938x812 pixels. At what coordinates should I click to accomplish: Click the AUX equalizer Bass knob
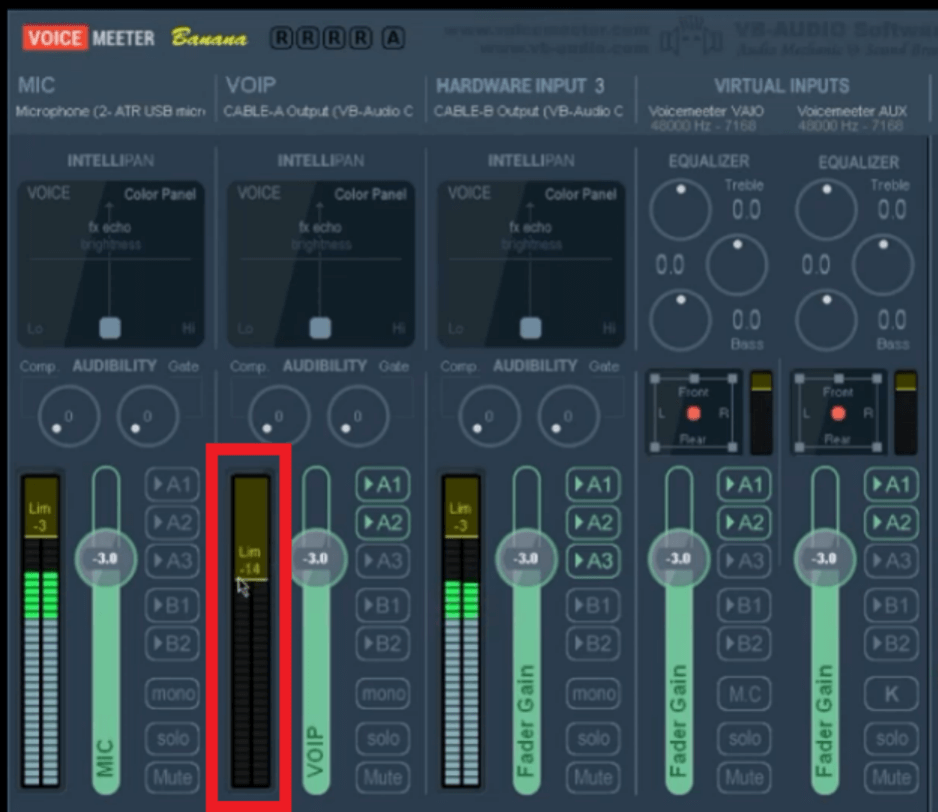826,320
